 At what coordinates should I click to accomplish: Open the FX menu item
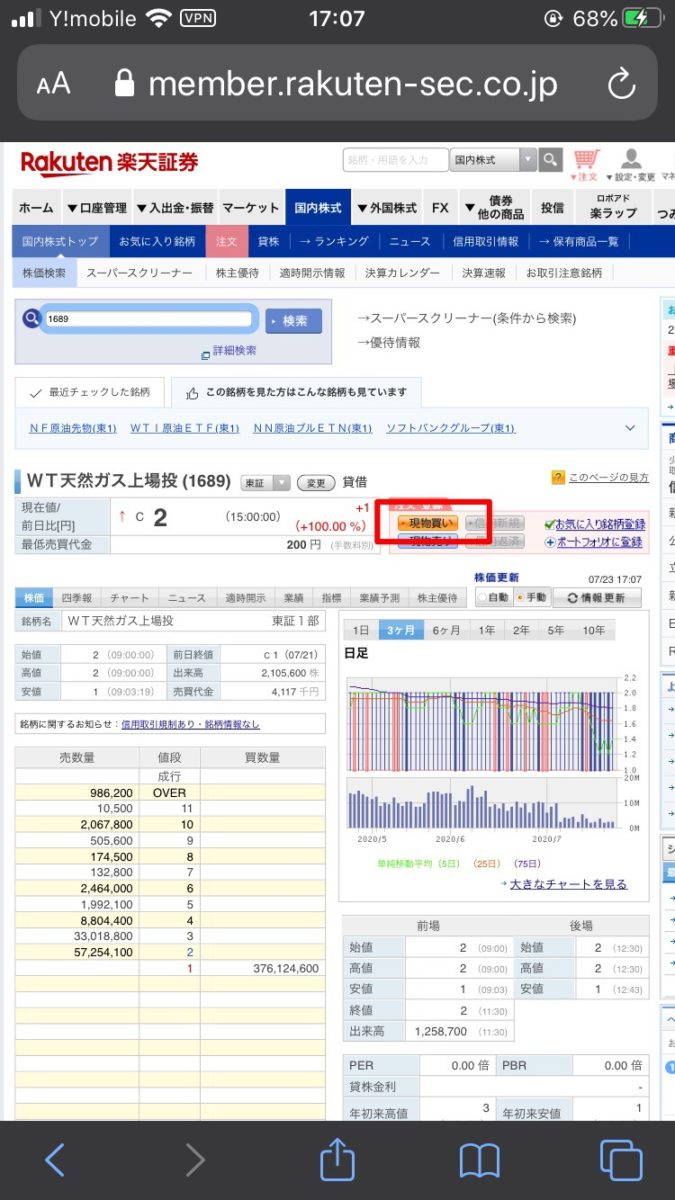[x=440, y=208]
